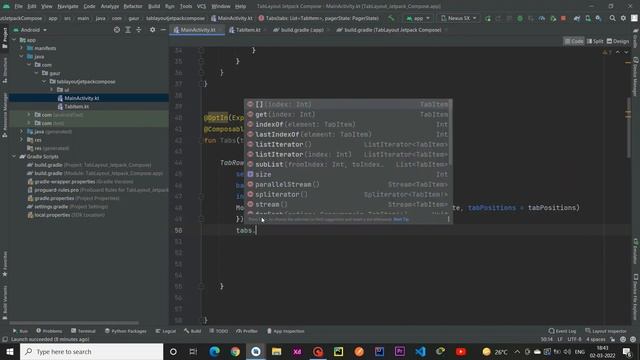Open the Nexus 5X device dropdown
Image resolution: width=640 pixels, height=360 pixels.
(458, 18)
